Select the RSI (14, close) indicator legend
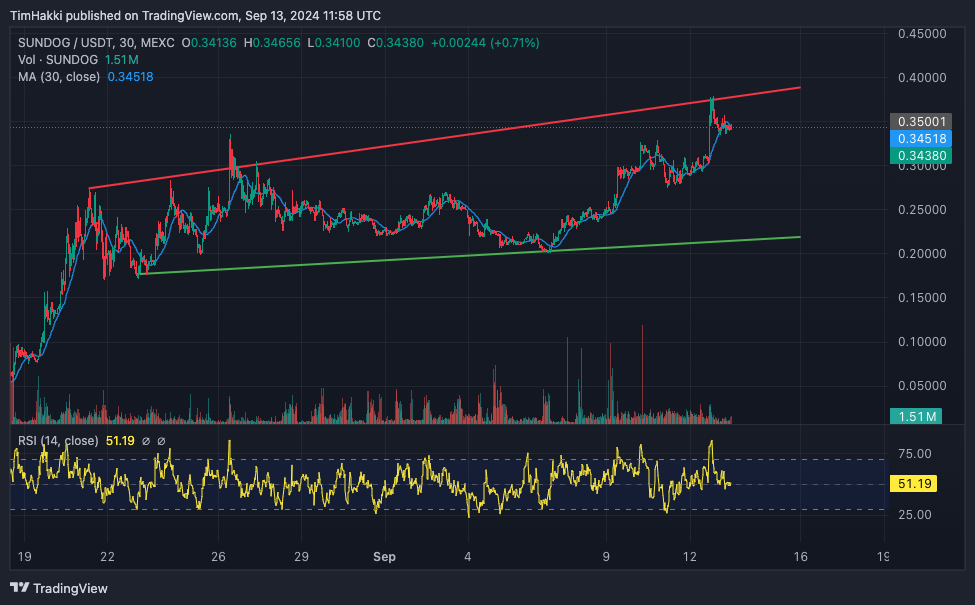Image resolution: width=975 pixels, height=605 pixels. pyautogui.click(x=58, y=441)
